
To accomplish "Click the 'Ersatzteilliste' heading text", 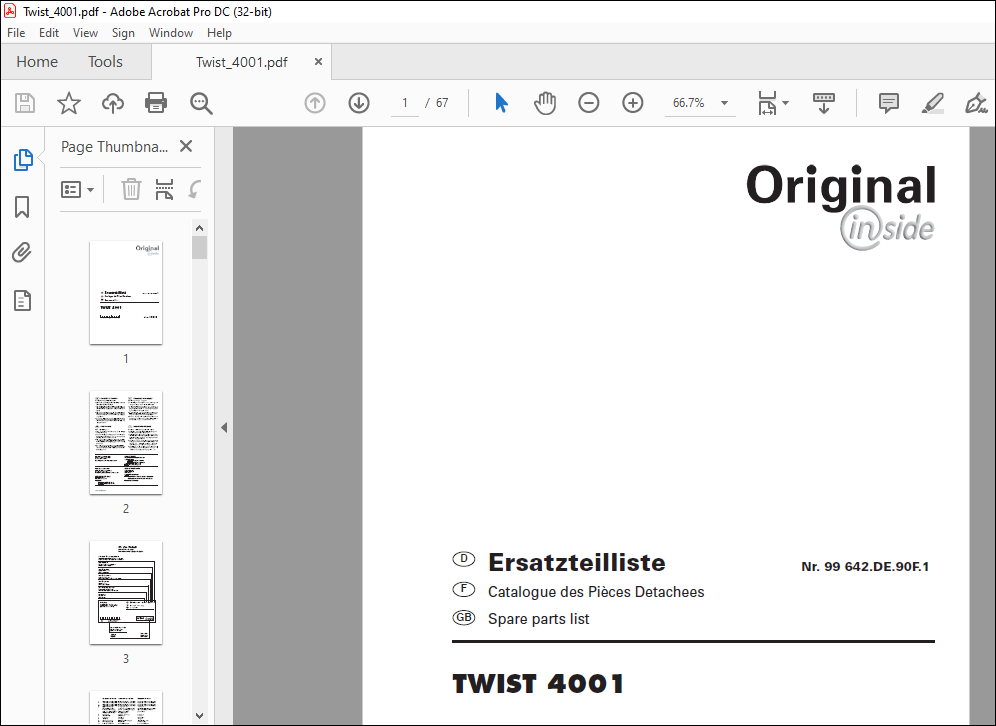I will coord(576,563).
